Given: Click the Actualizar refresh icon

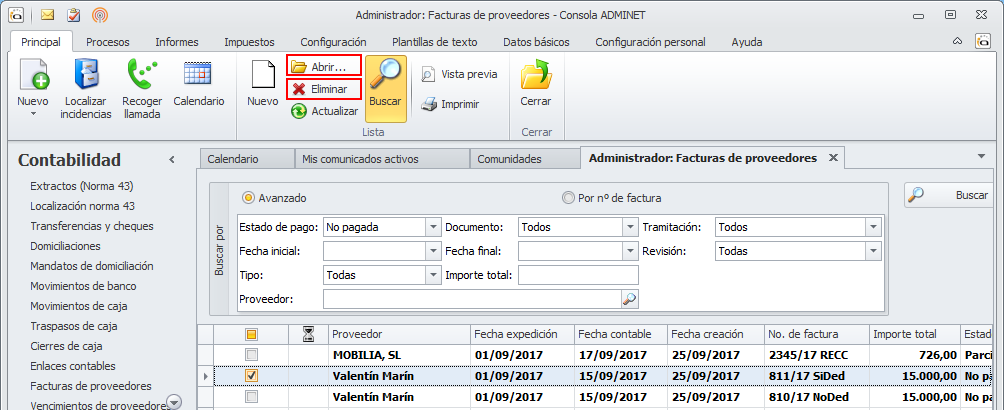Looking at the screenshot, I should (x=298, y=111).
